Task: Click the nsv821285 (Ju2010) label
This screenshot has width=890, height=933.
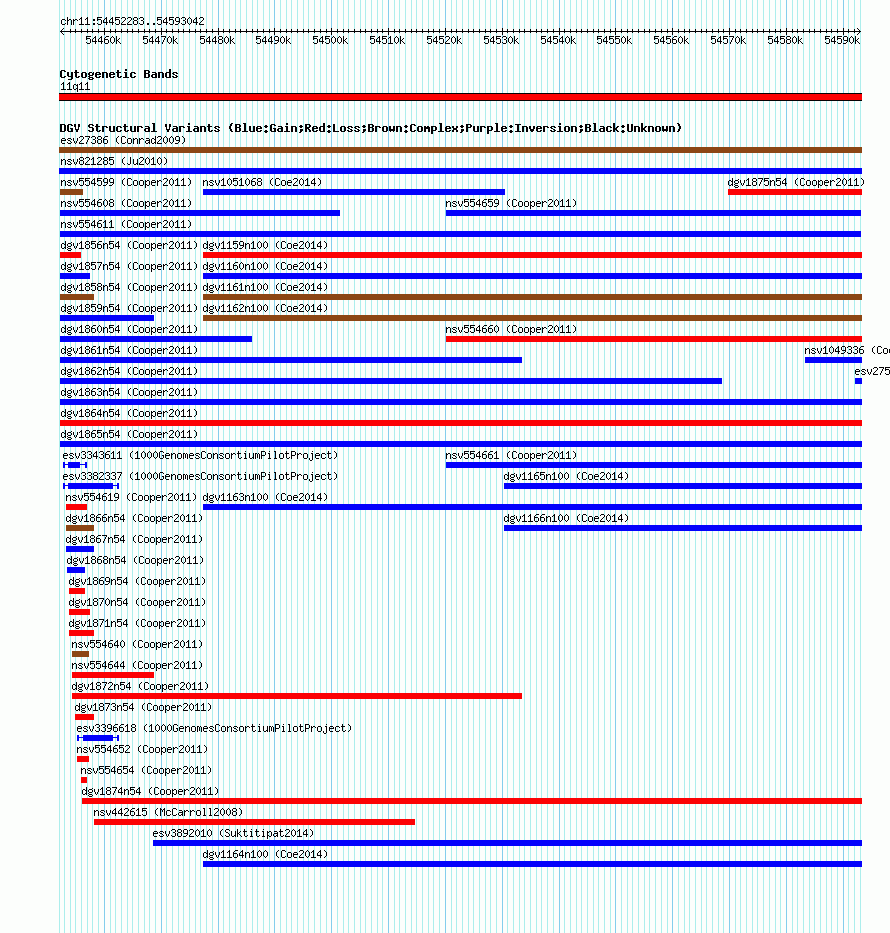Action: [114, 161]
